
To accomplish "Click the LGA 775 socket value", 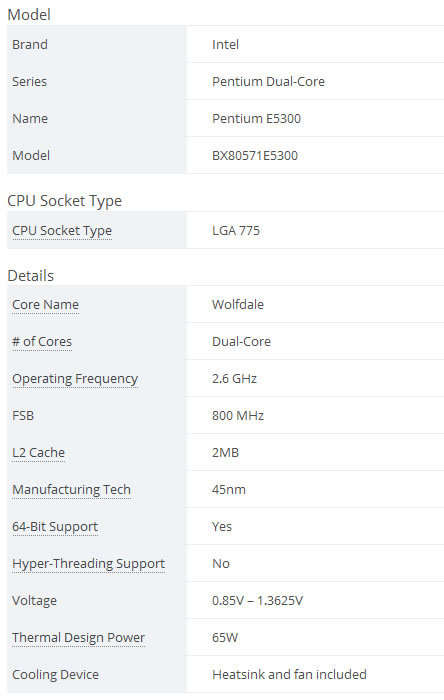I will [x=236, y=231].
